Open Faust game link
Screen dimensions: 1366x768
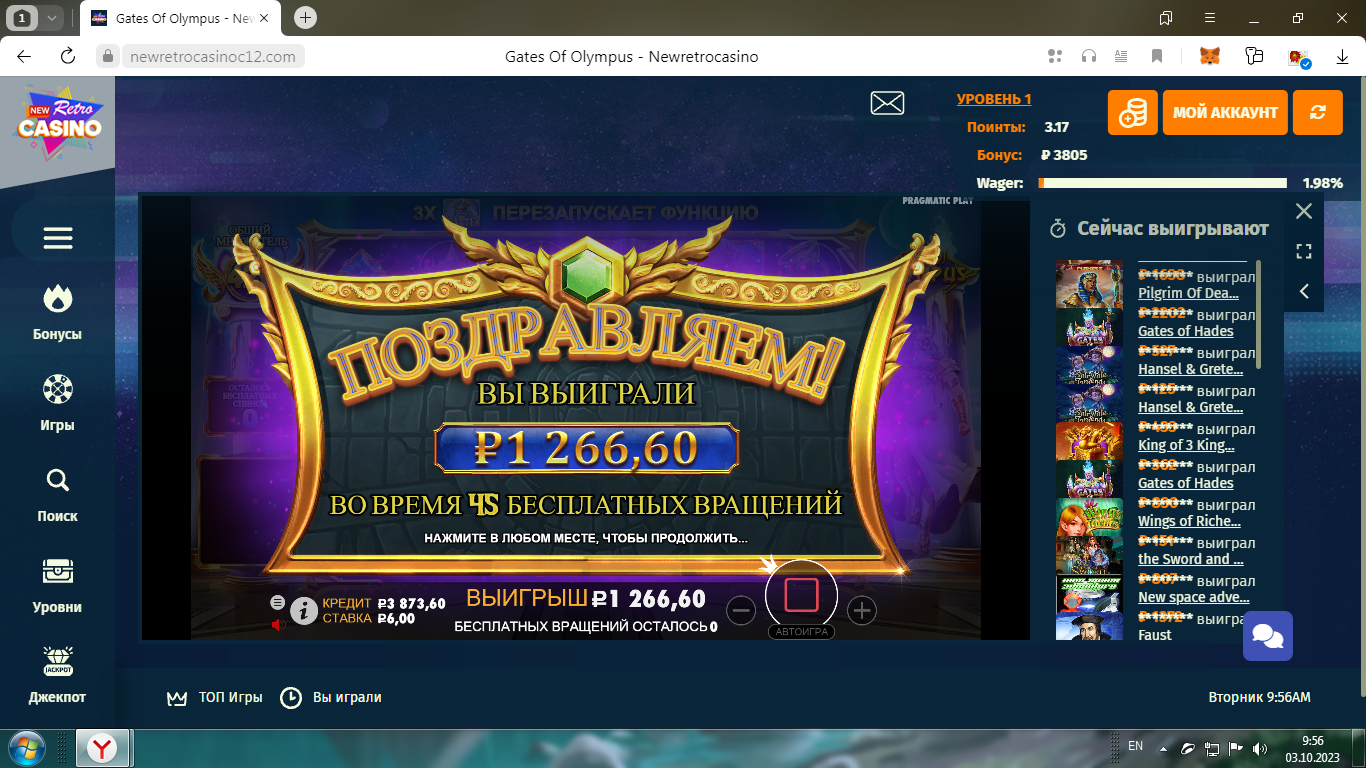tap(1155, 635)
